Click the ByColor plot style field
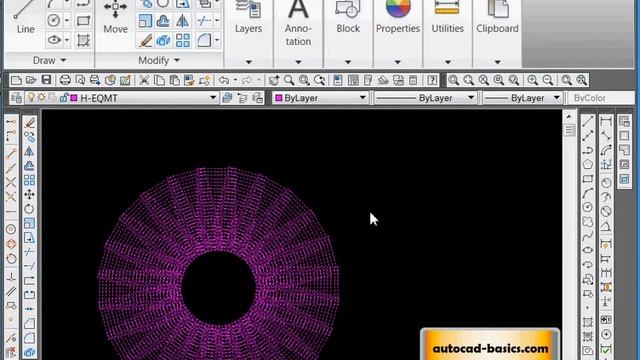 [x=600, y=98]
